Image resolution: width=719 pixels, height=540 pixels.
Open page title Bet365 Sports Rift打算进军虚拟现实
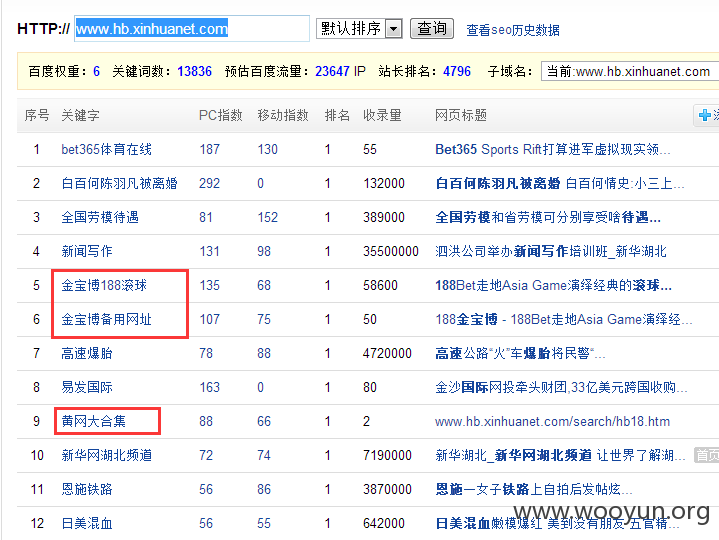[553, 149]
